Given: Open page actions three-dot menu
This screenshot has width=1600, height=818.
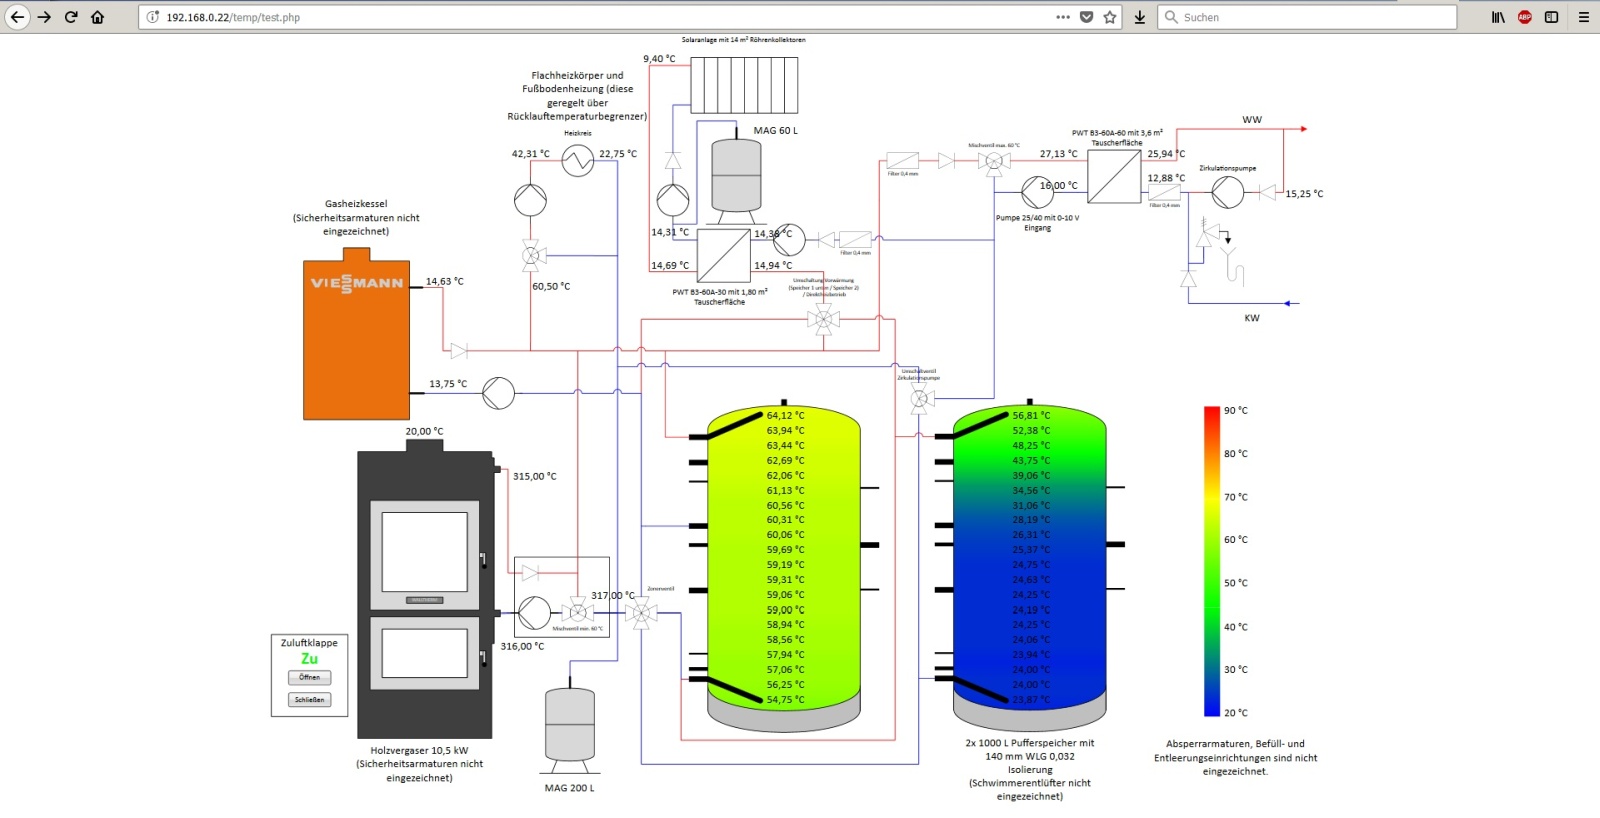Looking at the screenshot, I should coord(1063,17).
